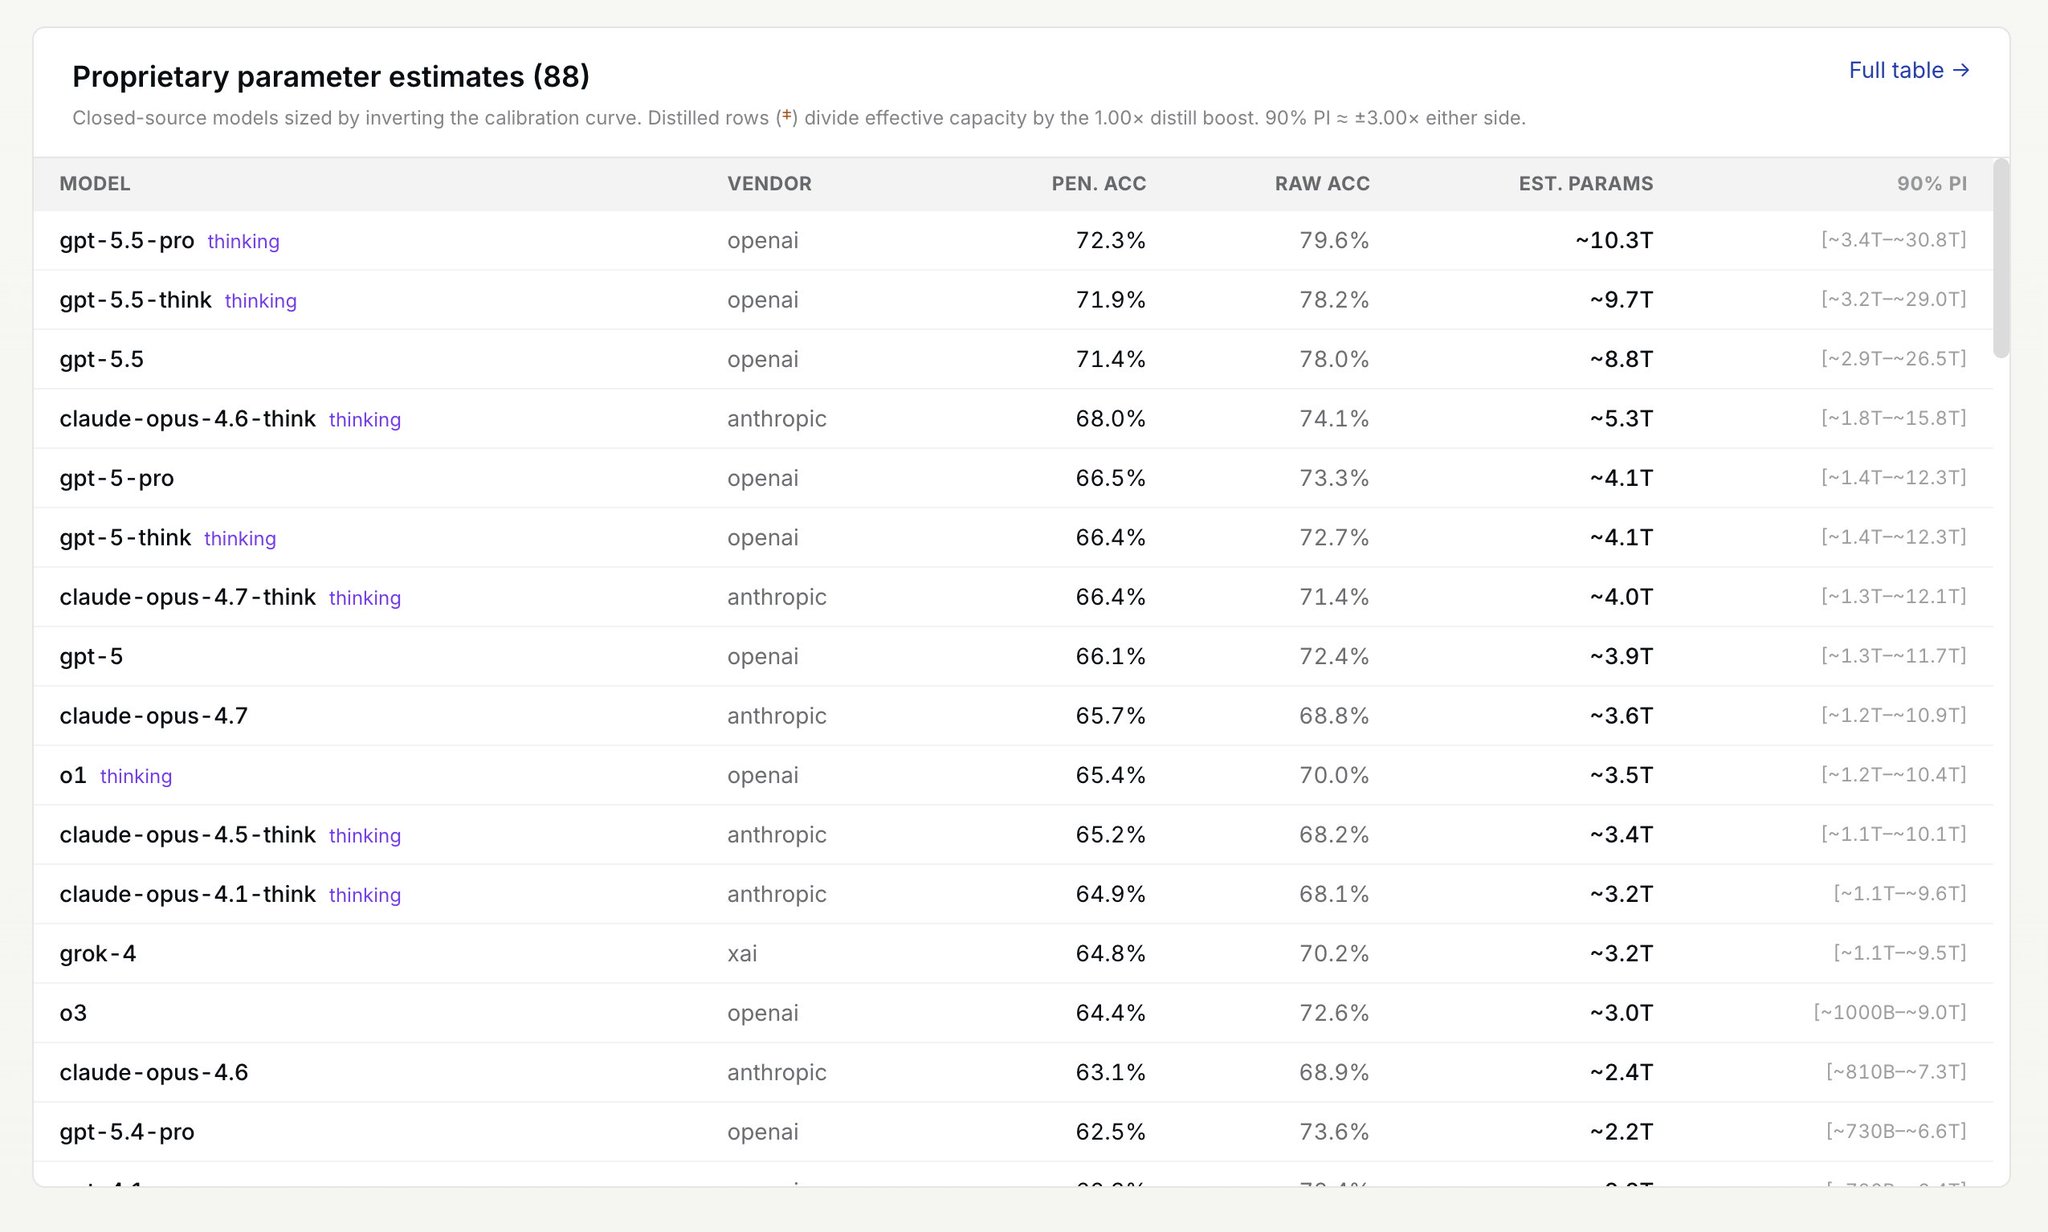Select the gpt-5.5-pro model row
This screenshot has width=2048, height=1232.
pos(1013,240)
